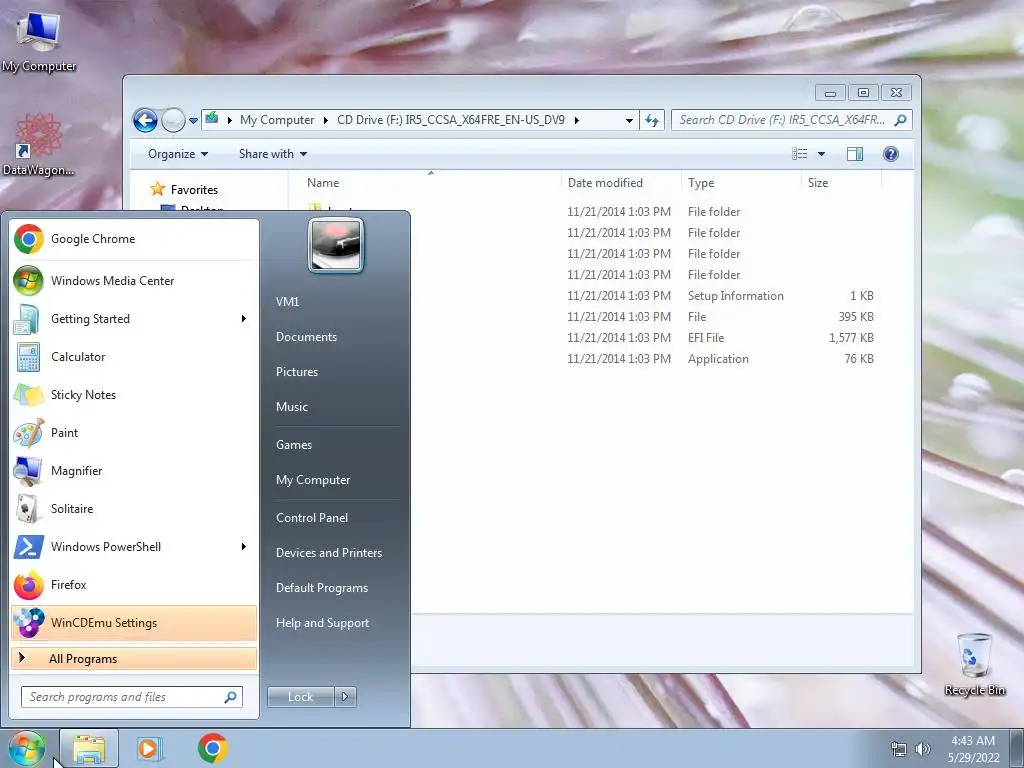Viewport: 1024px width, 768px height.
Task: Start Magnifier from the Start menu
Action: [134, 471]
